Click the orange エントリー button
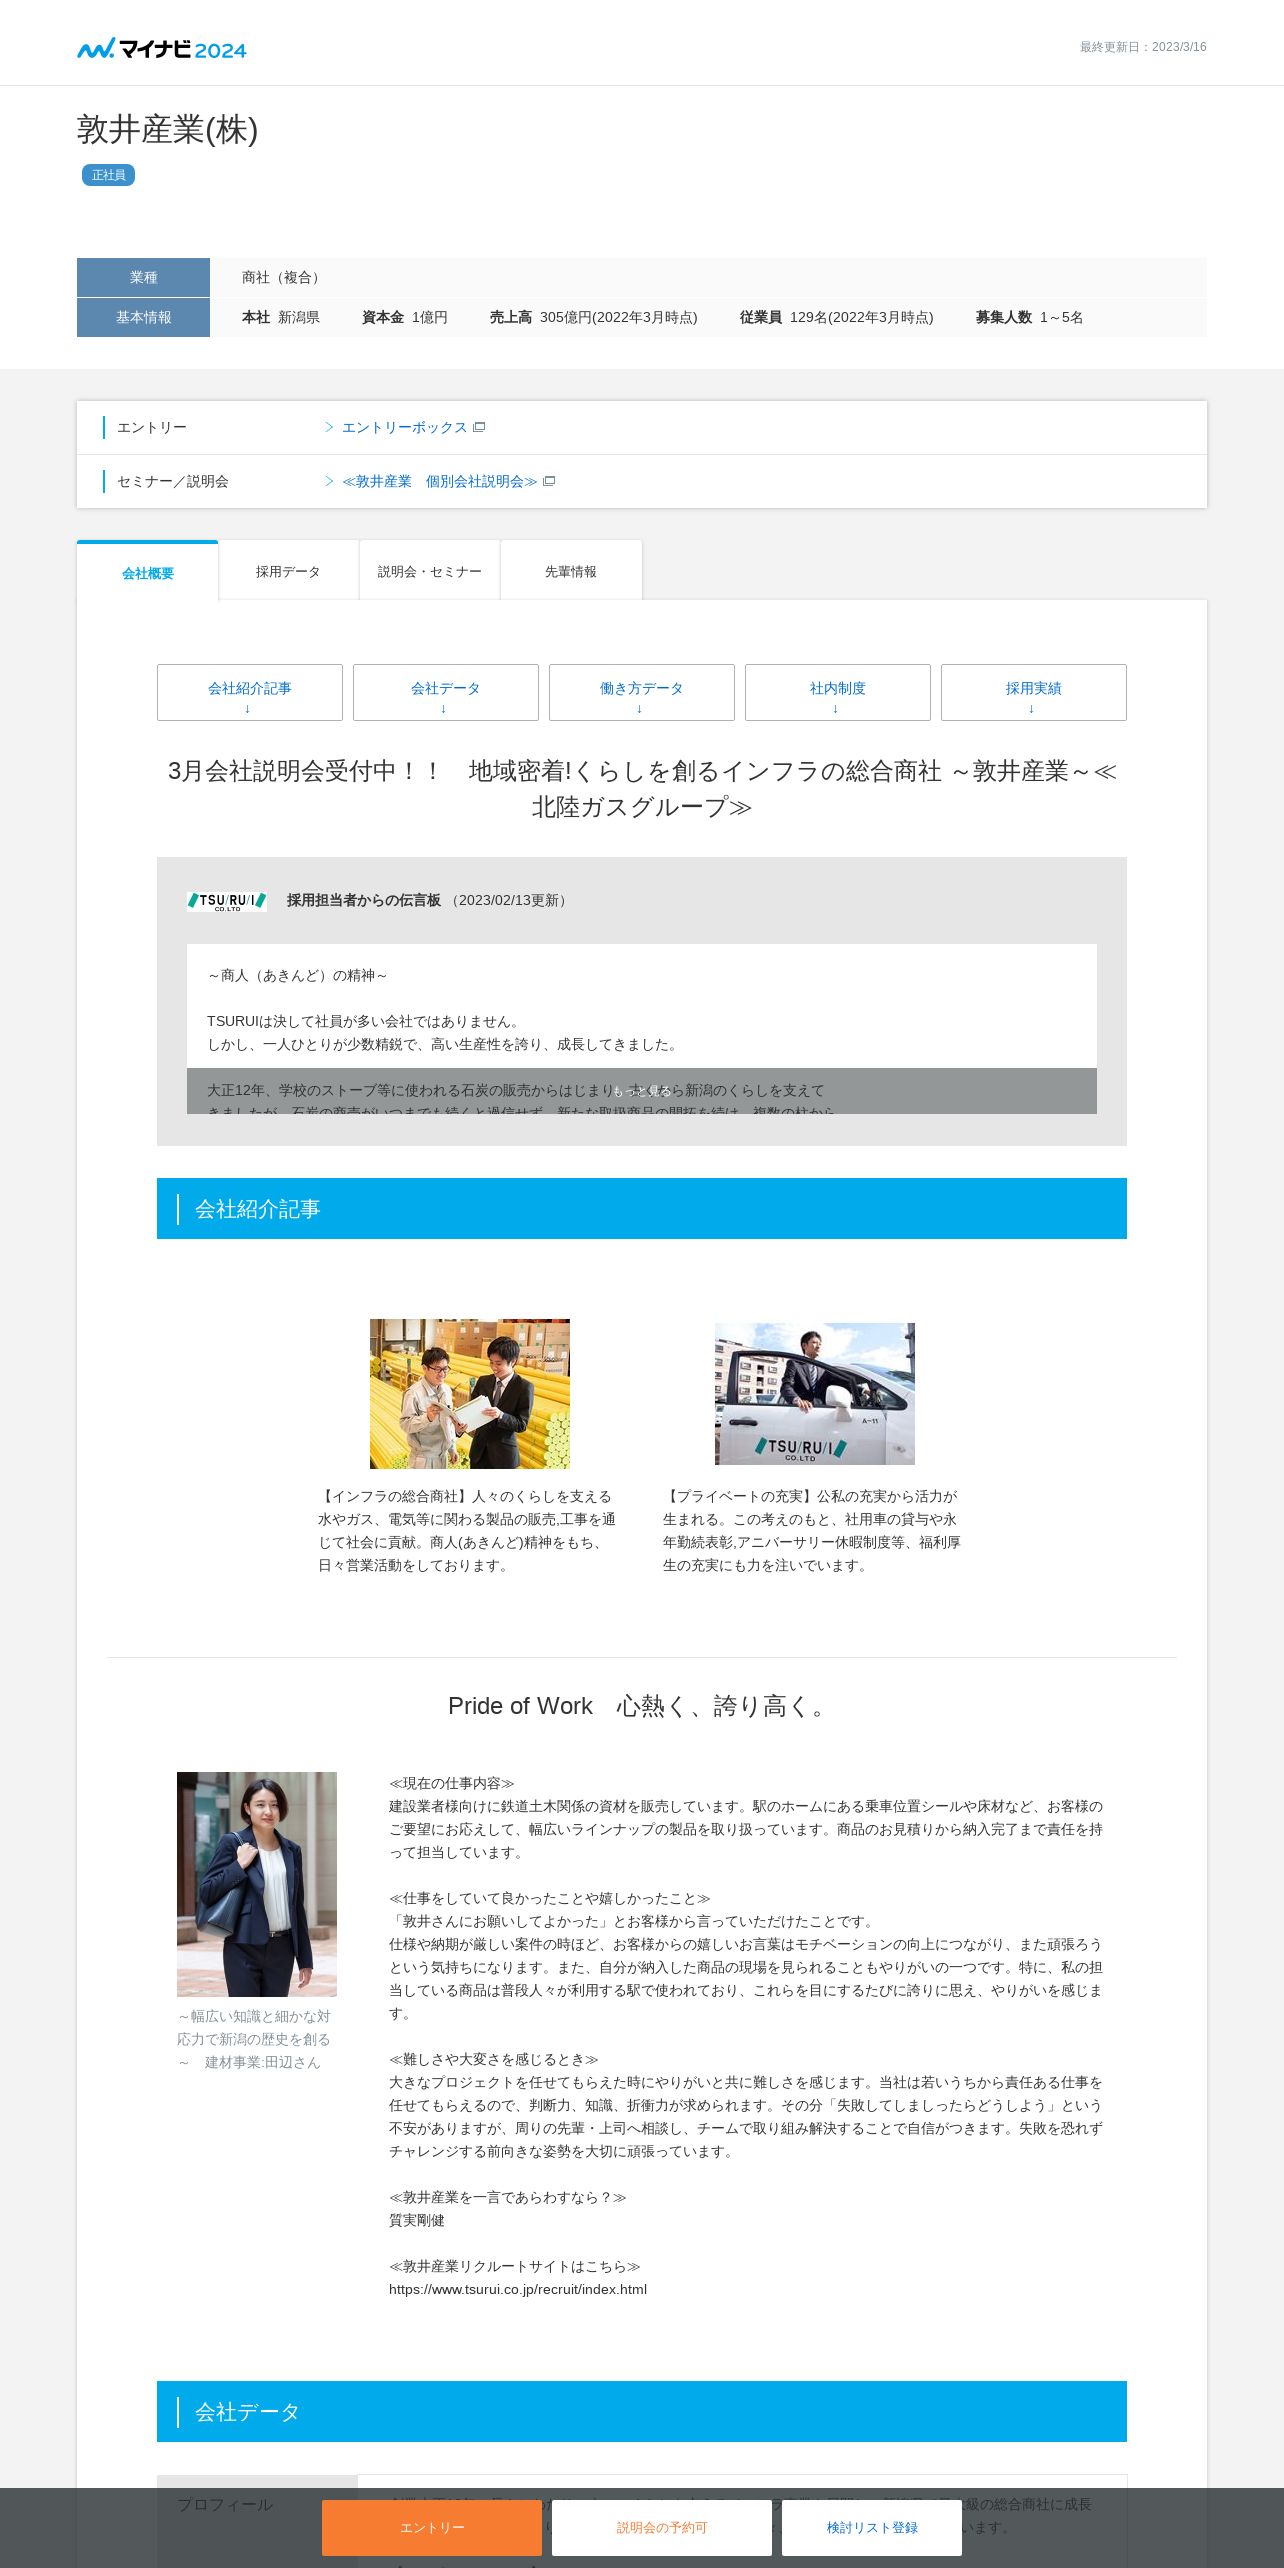The width and height of the screenshot is (1284, 2568). point(432,2527)
